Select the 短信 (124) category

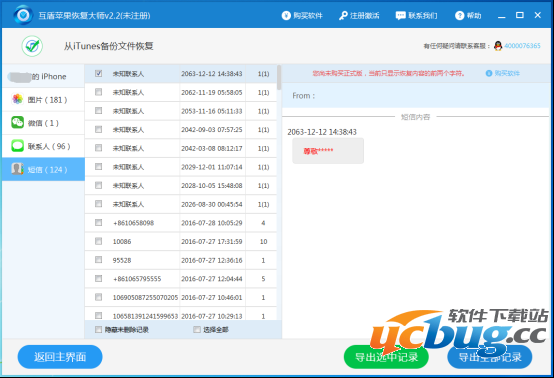43,170
